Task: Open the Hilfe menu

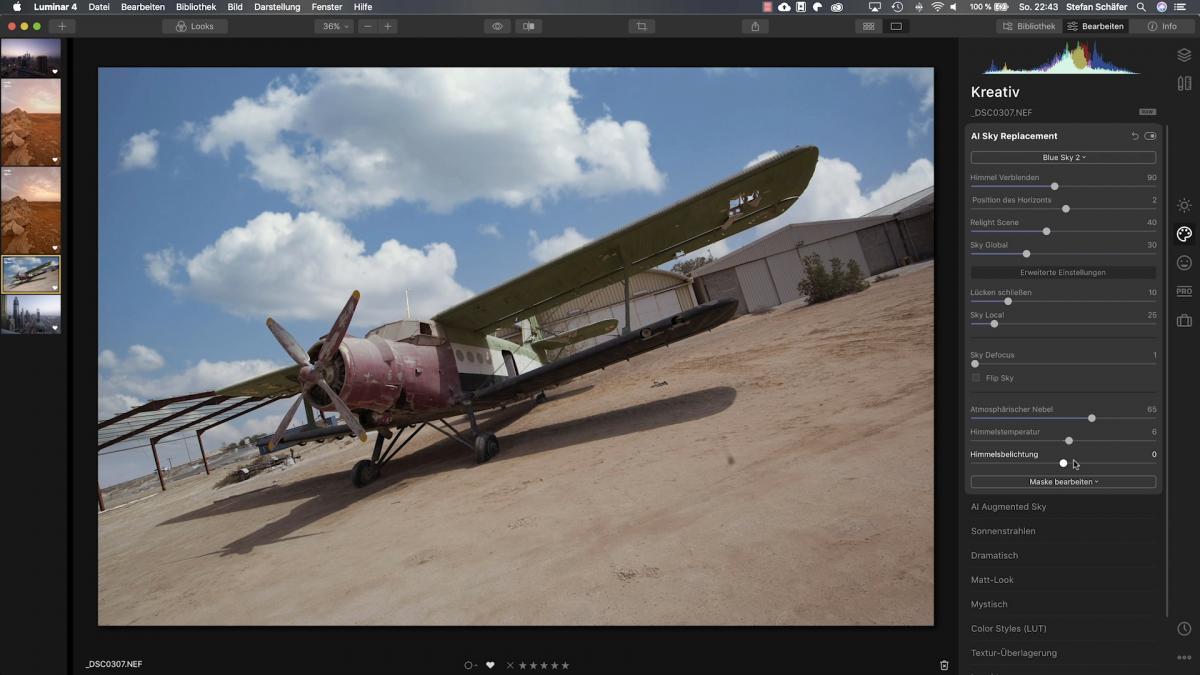Action: point(363,7)
